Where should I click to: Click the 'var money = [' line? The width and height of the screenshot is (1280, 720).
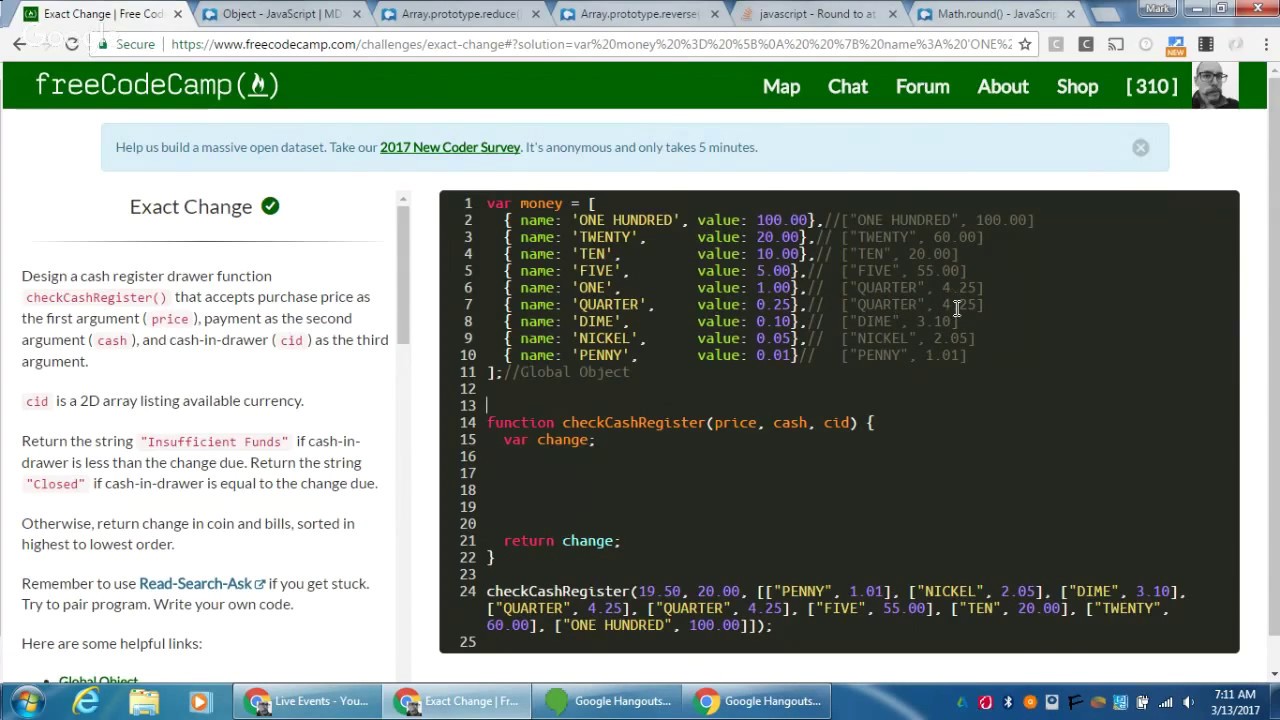tap(541, 203)
